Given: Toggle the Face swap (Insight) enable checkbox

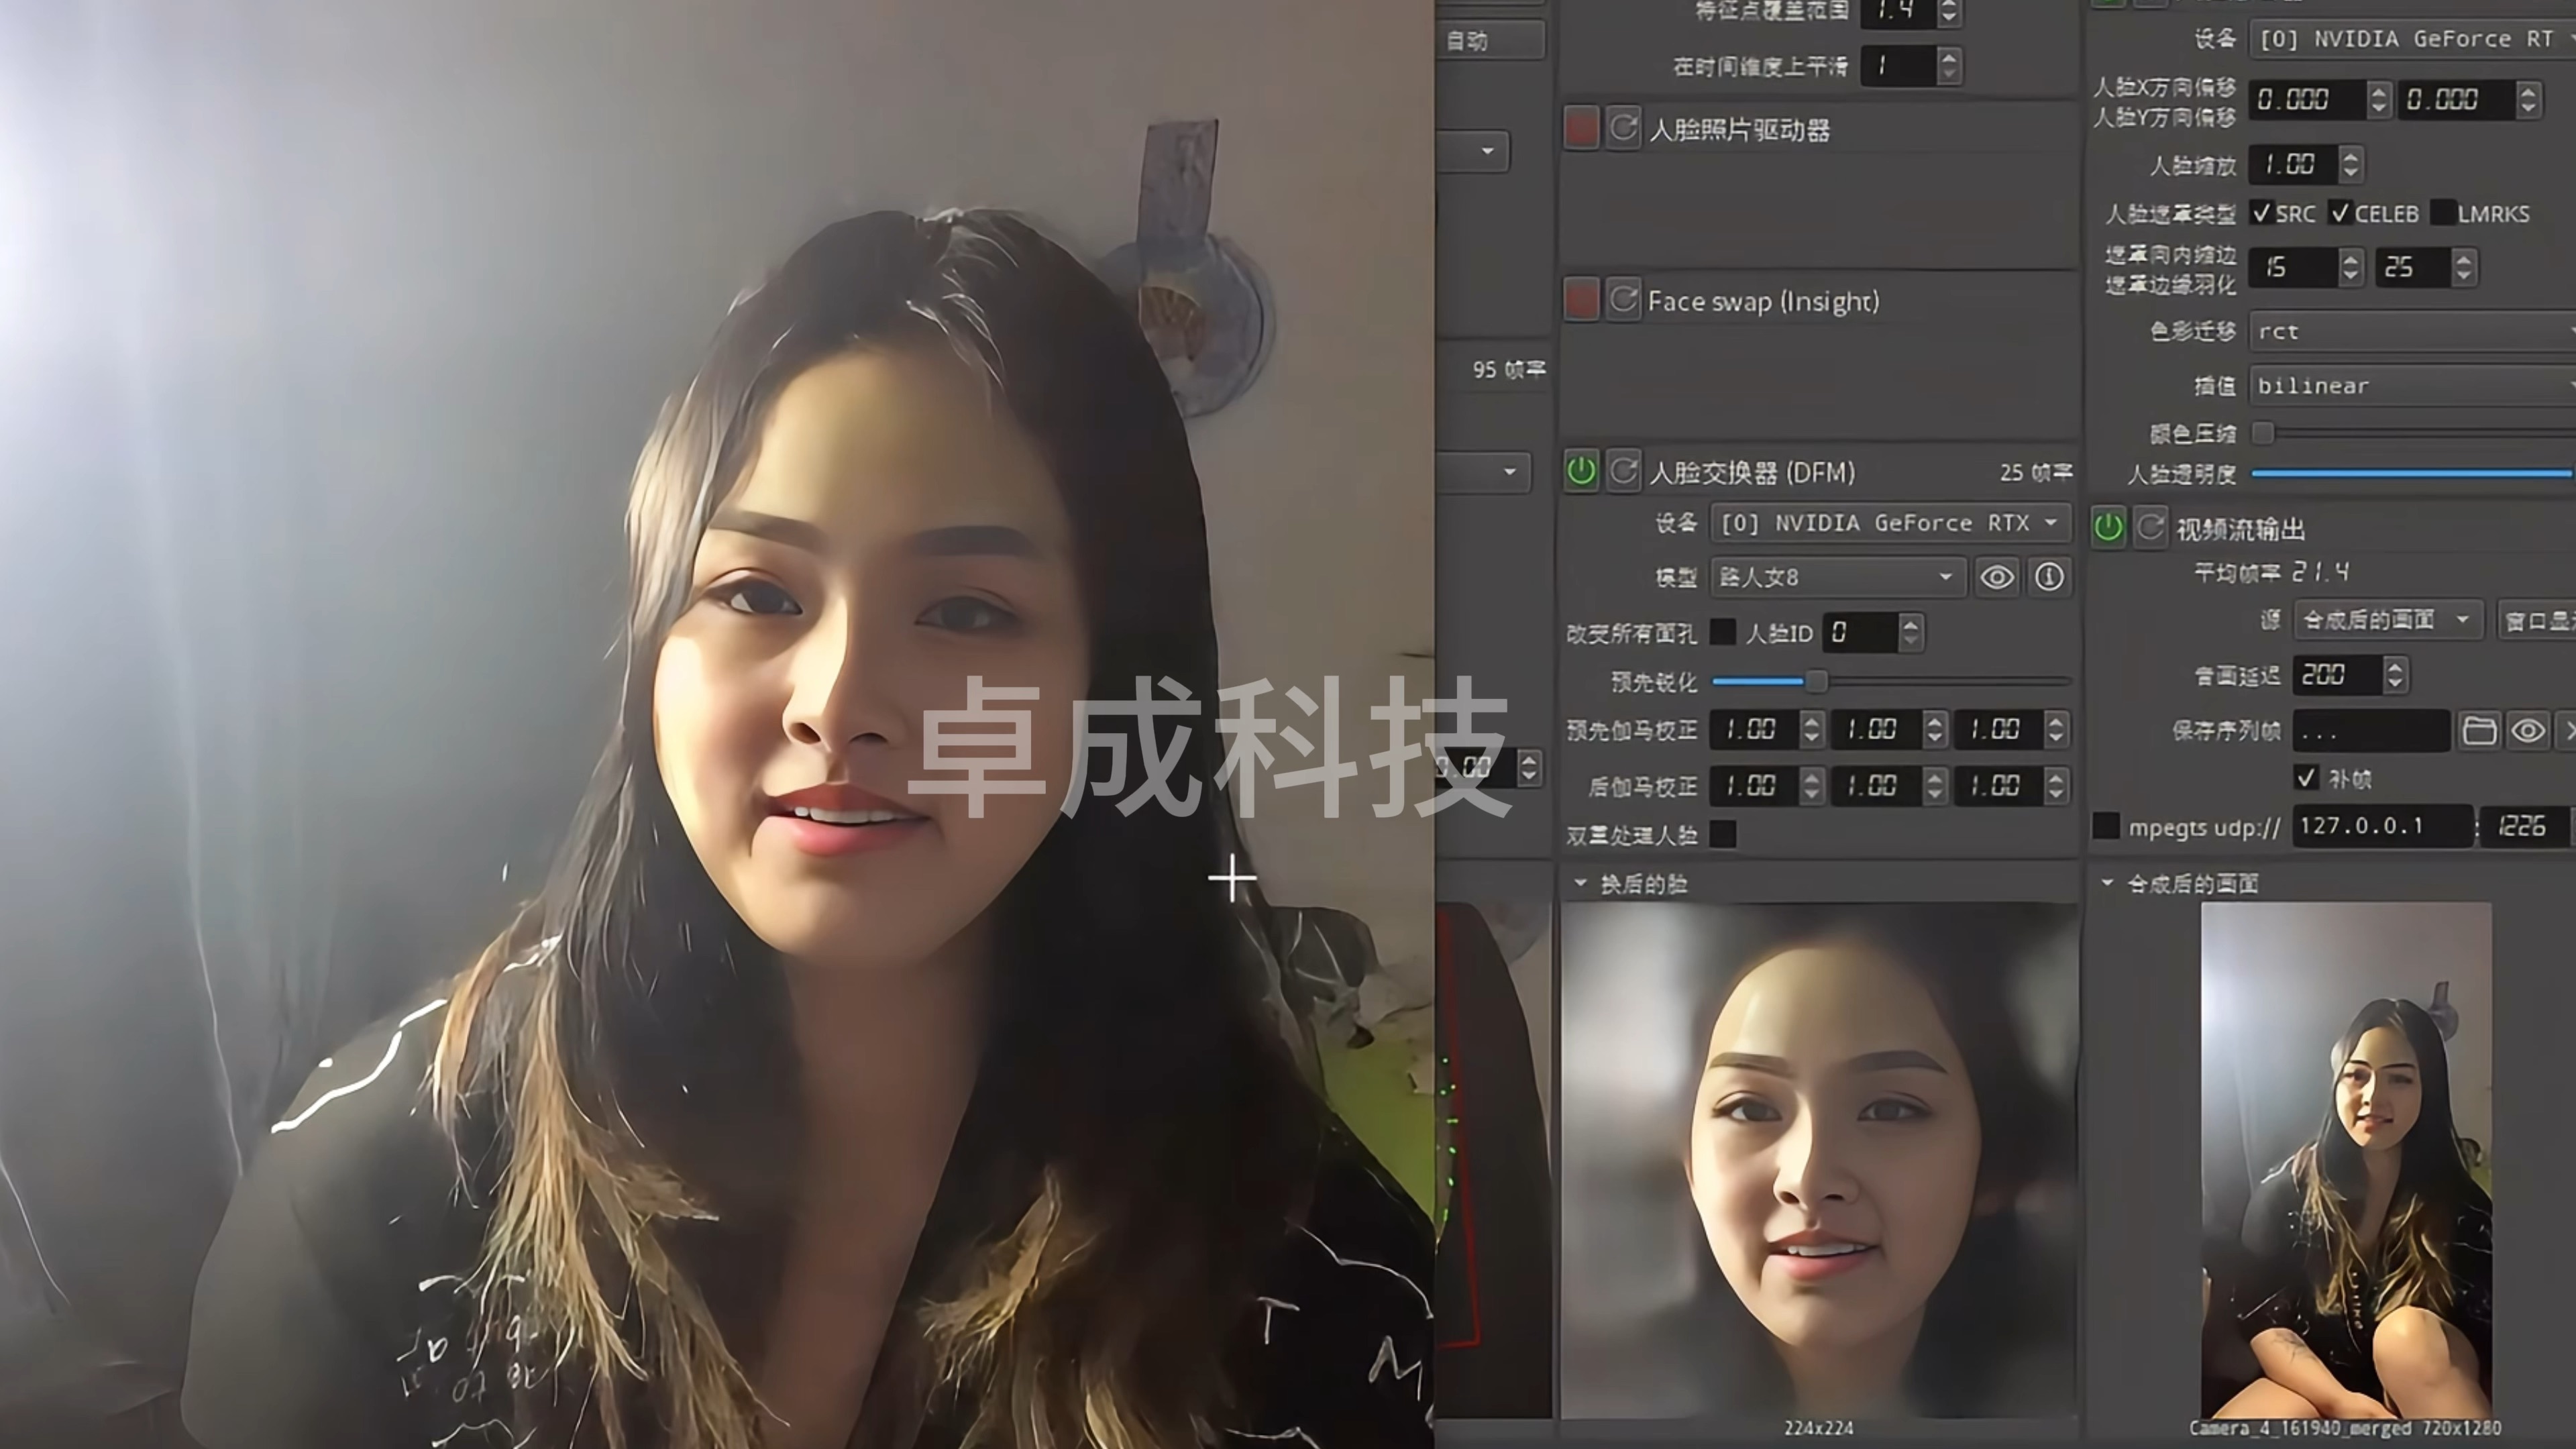Looking at the screenshot, I should click(x=1580, y=299).
